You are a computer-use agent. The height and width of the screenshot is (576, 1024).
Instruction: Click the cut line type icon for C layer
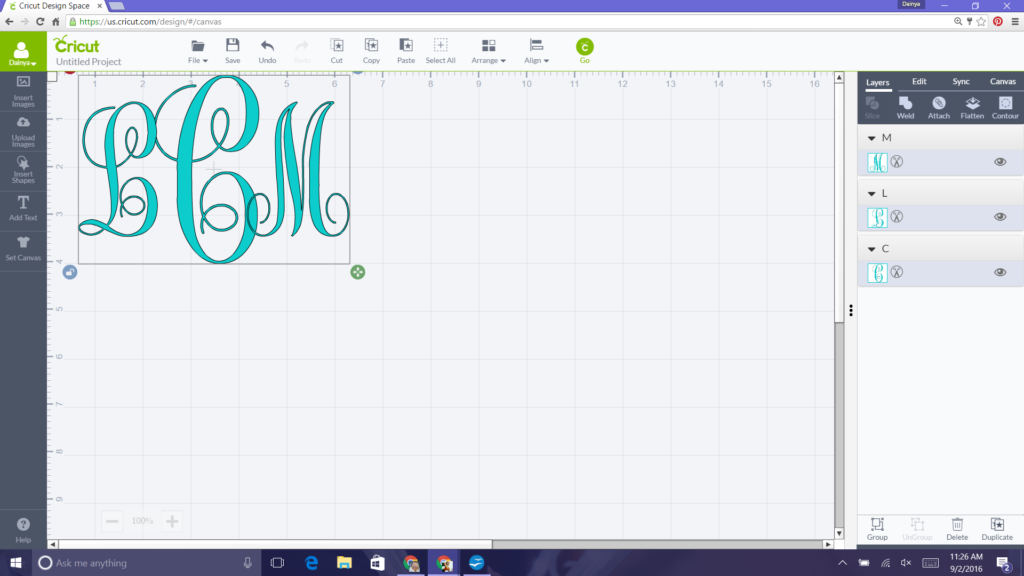coord(897,272)
